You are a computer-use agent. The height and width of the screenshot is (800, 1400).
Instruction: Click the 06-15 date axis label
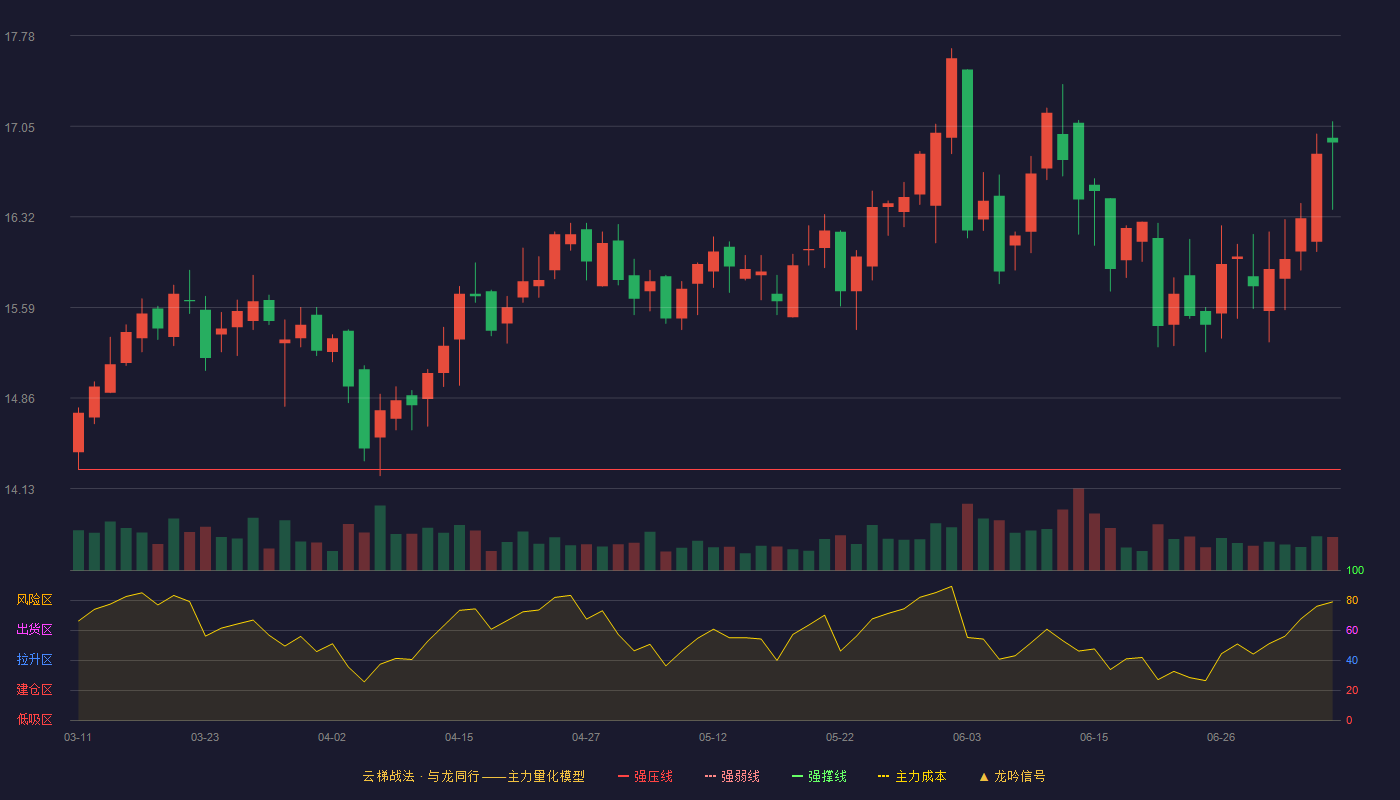(1094, 737)
